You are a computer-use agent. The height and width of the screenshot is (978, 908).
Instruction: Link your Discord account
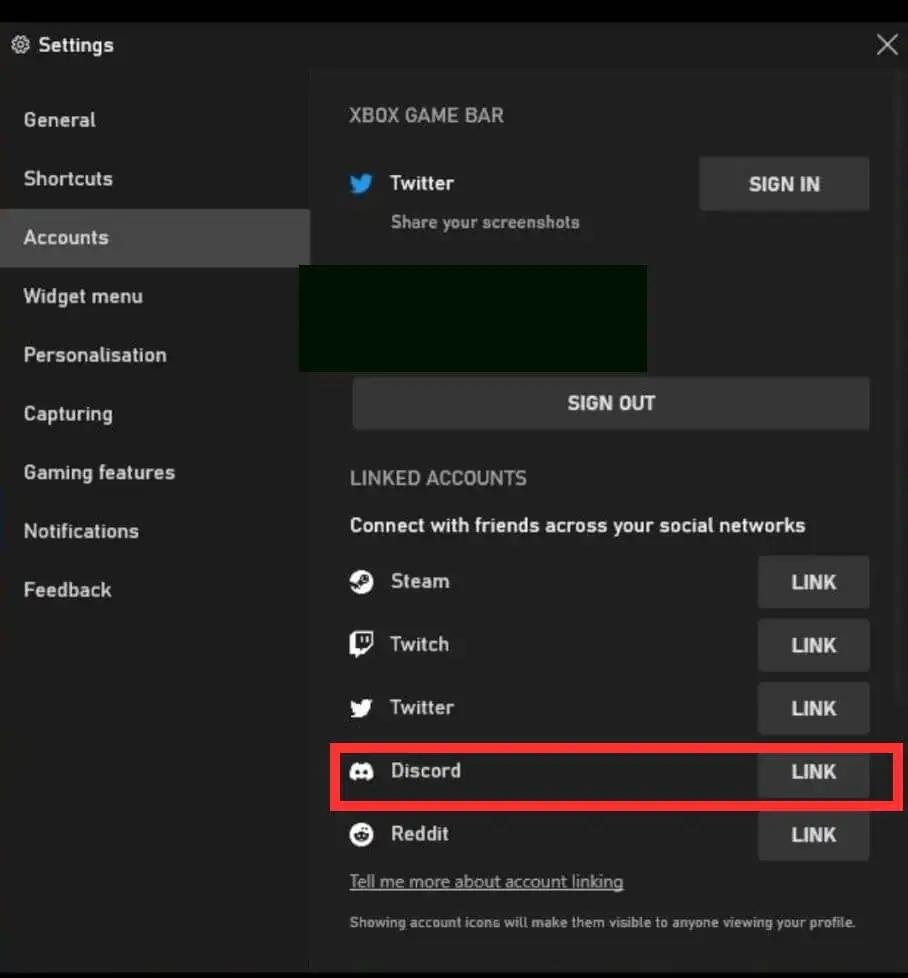(813, 772)
